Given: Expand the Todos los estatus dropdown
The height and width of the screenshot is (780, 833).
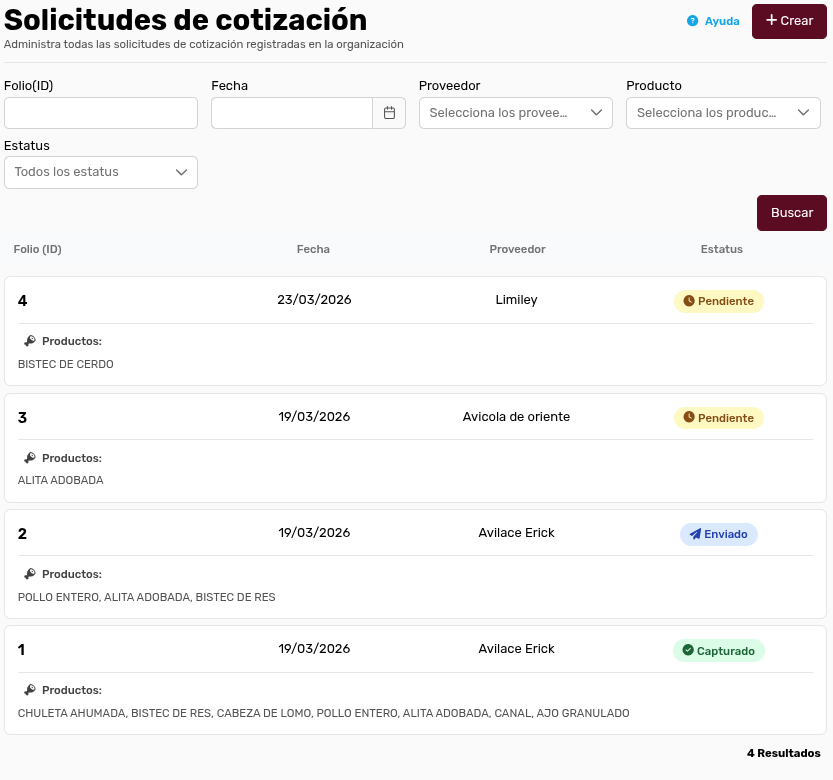Looking at the screenshot, I should 100,172.
